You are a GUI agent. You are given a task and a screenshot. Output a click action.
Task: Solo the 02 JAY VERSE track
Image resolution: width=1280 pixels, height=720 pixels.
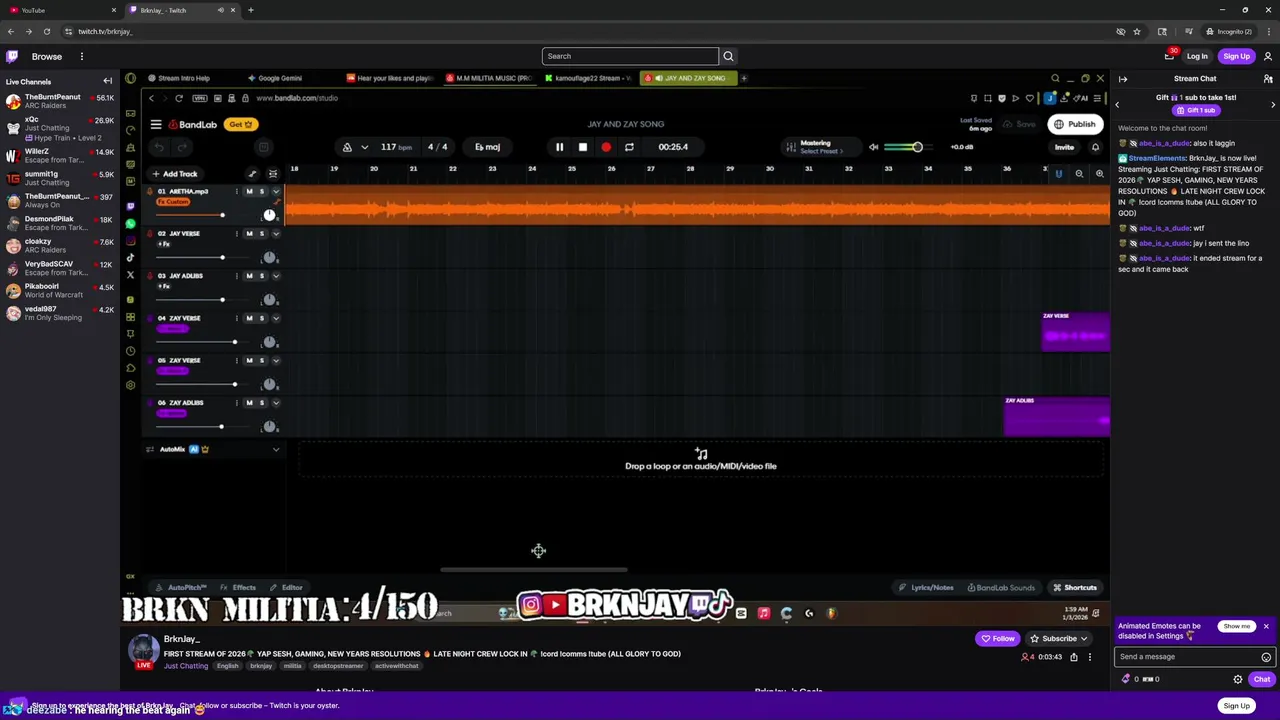point(262,233)
